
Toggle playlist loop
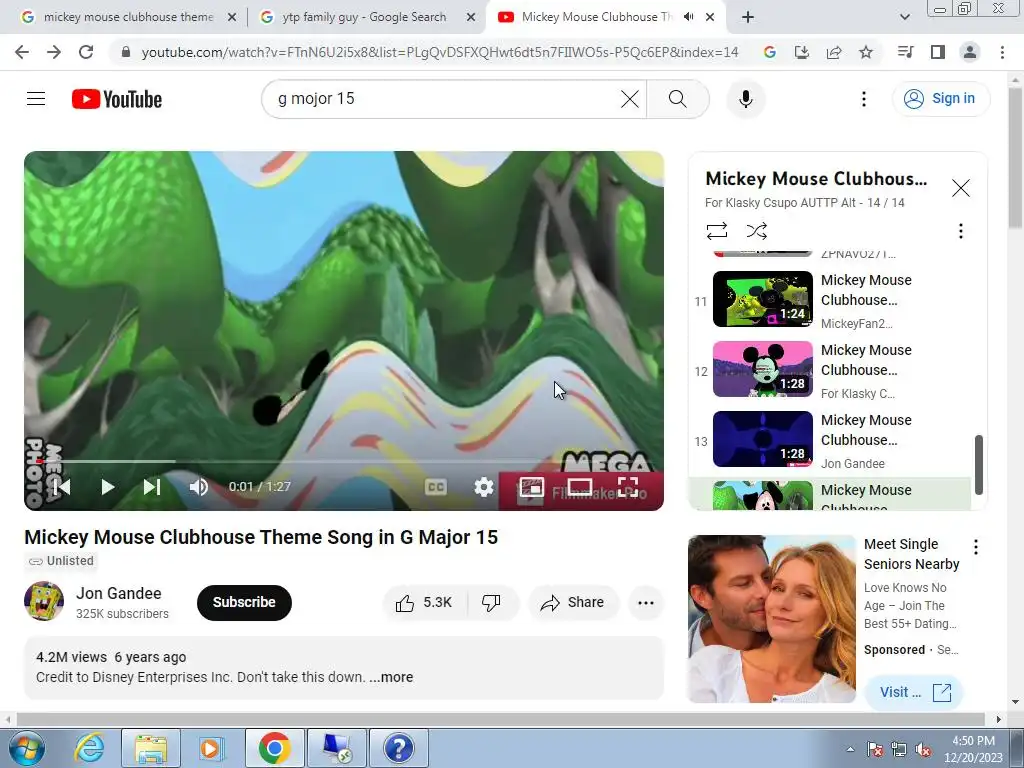coord(716,231)
